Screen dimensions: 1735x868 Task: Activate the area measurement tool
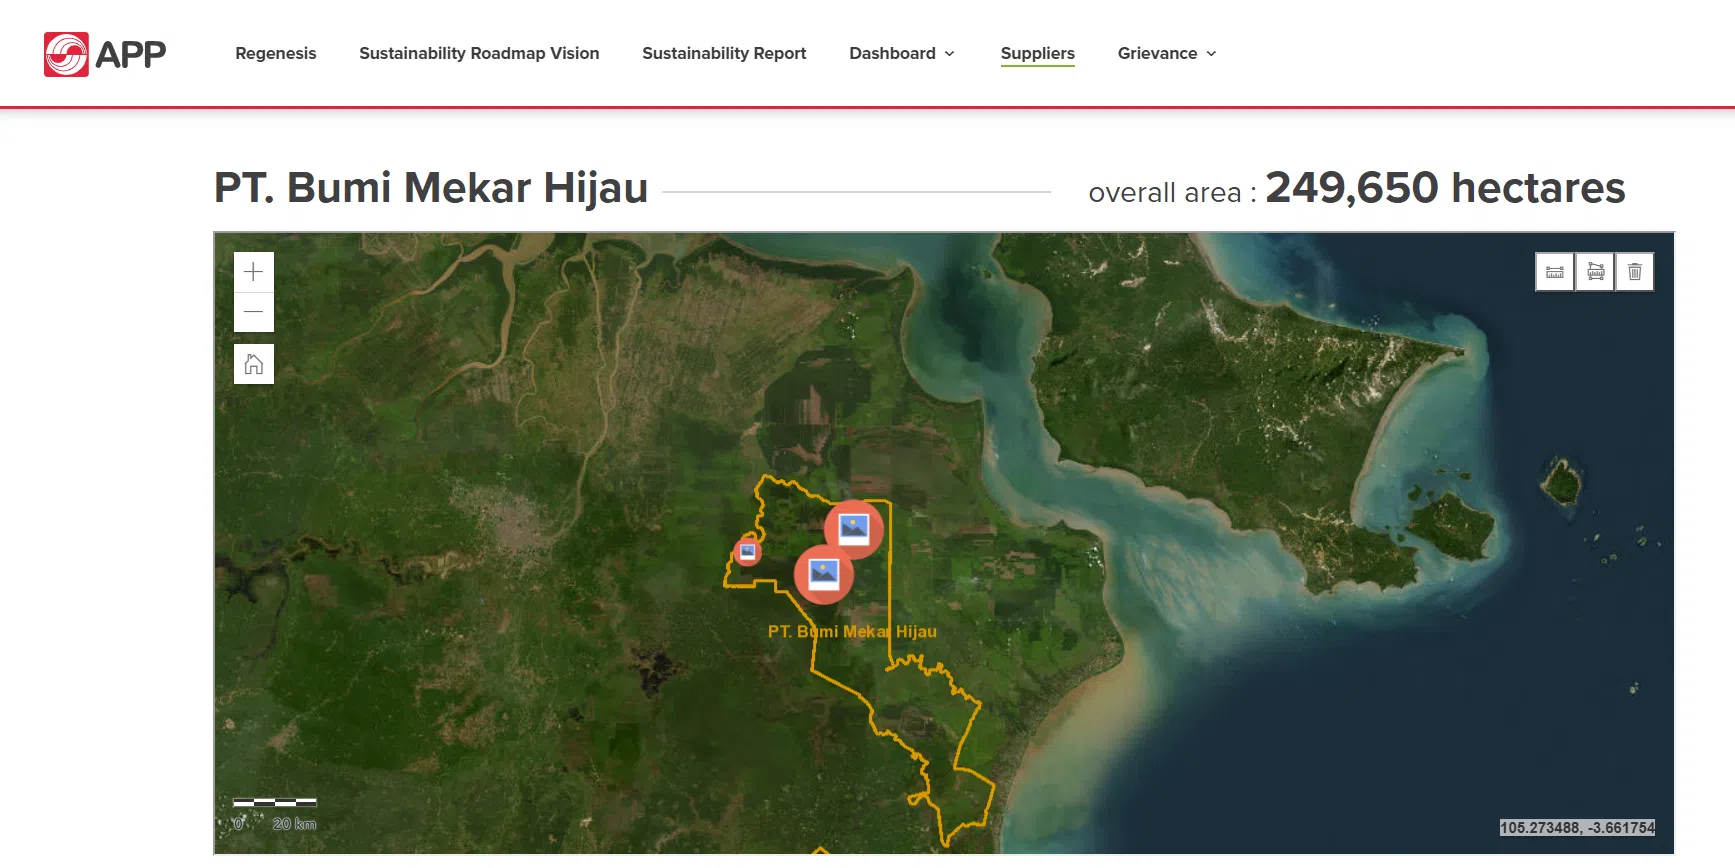click(1595, 272)
